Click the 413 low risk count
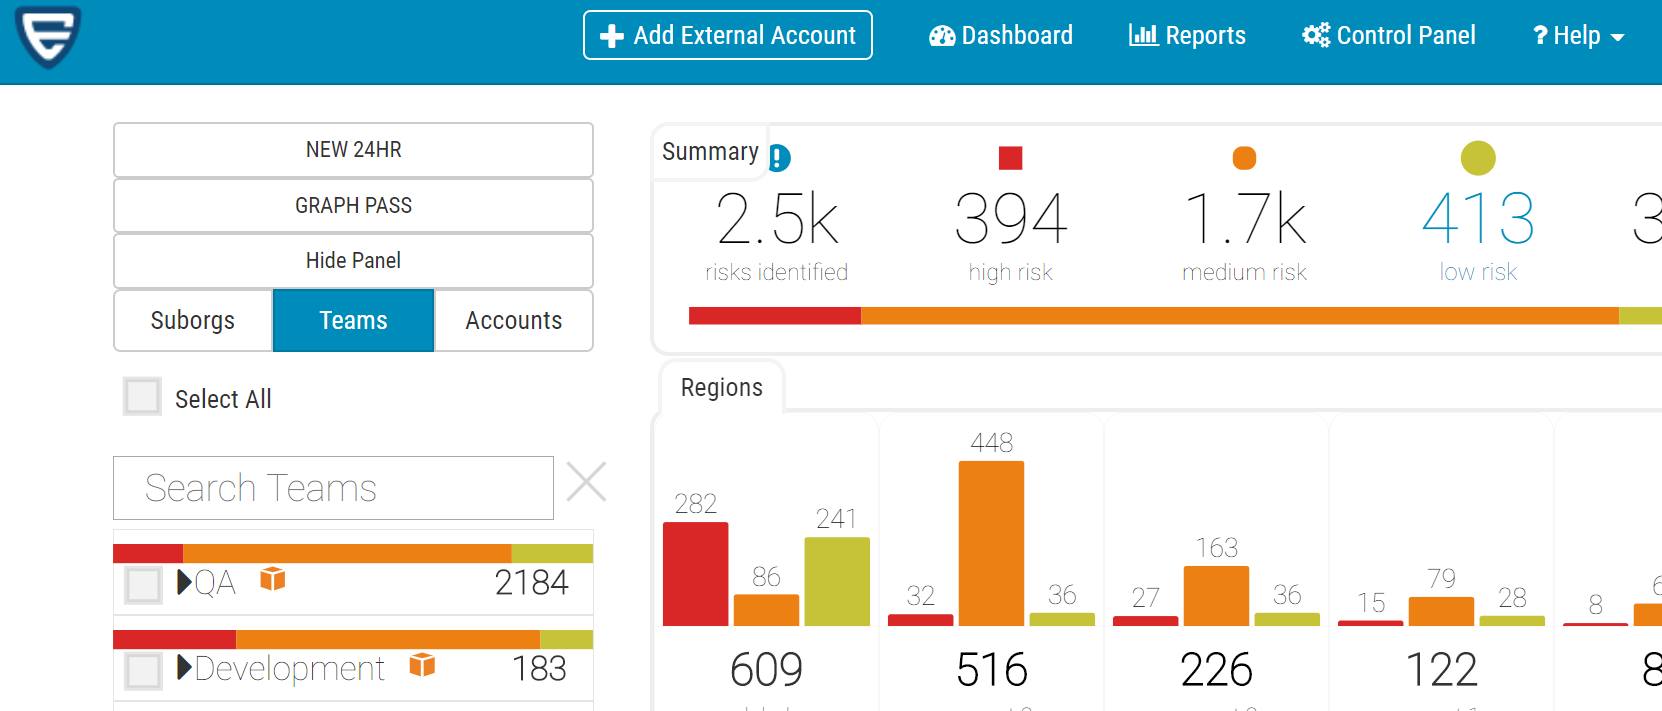 point(1478,219)
